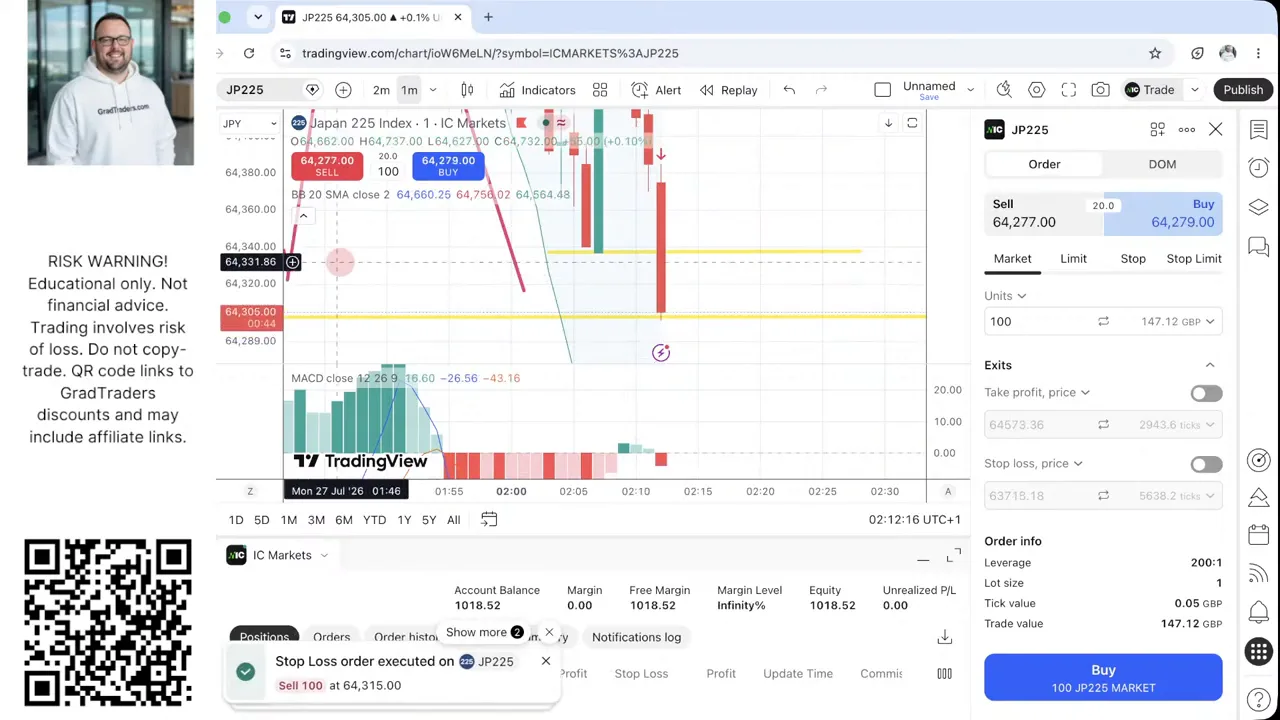Show more notifications
Screen dimensions: 1280x720
485,633
